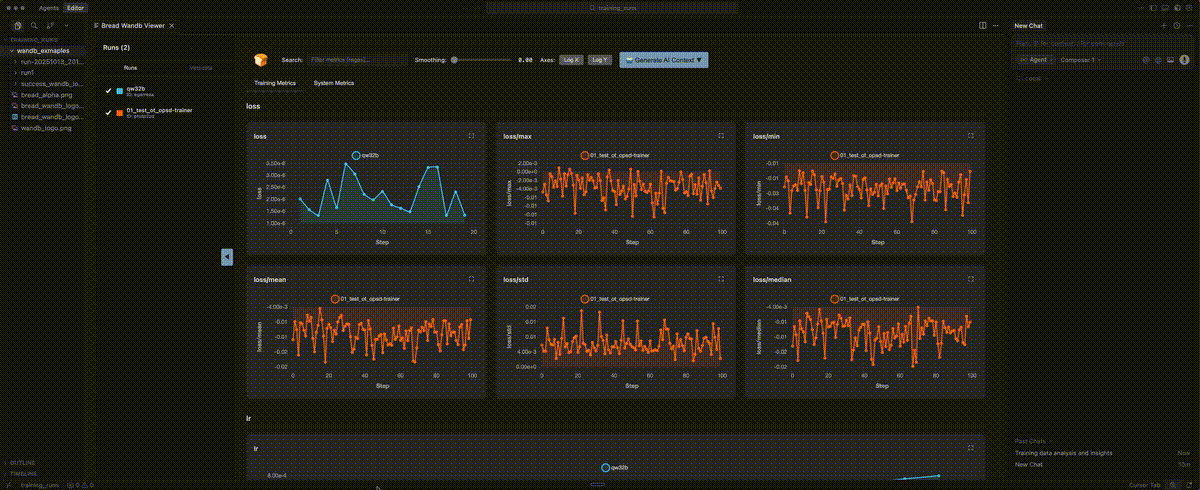Click the training_runs status bar item

tap(41, 485)
